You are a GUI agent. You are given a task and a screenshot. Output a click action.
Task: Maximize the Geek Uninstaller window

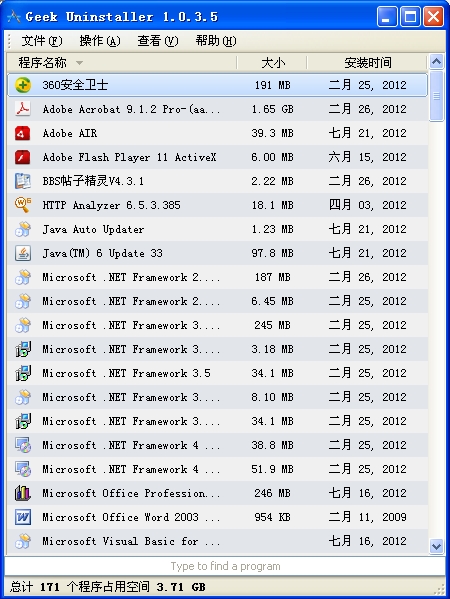point(410,17)
